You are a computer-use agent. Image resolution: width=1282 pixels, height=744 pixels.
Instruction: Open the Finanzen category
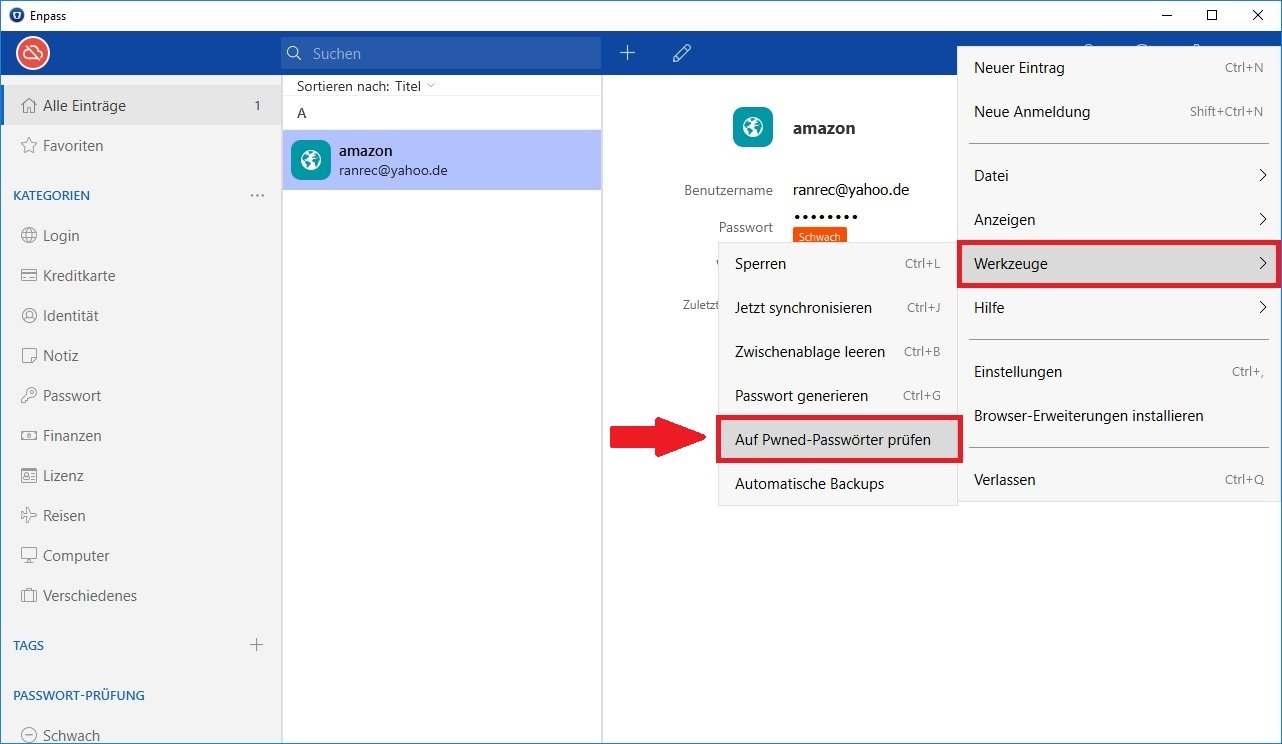tap(141, 435)
